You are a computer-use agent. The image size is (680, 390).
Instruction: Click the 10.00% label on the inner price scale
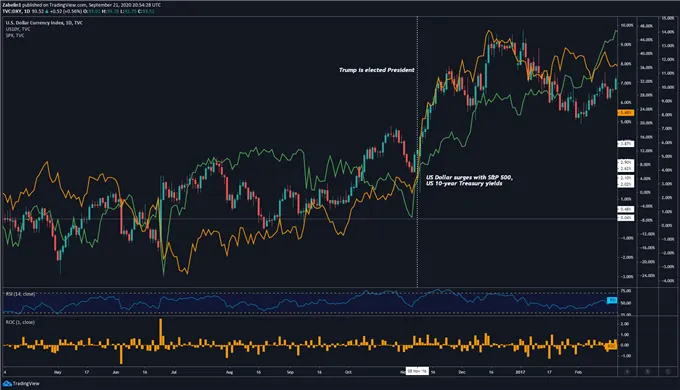(627, 26)
